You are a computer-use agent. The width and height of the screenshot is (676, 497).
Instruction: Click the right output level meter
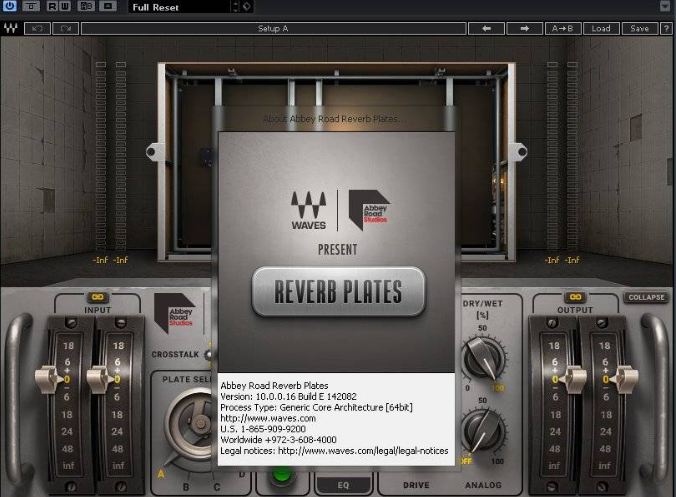tap(572, 157)
